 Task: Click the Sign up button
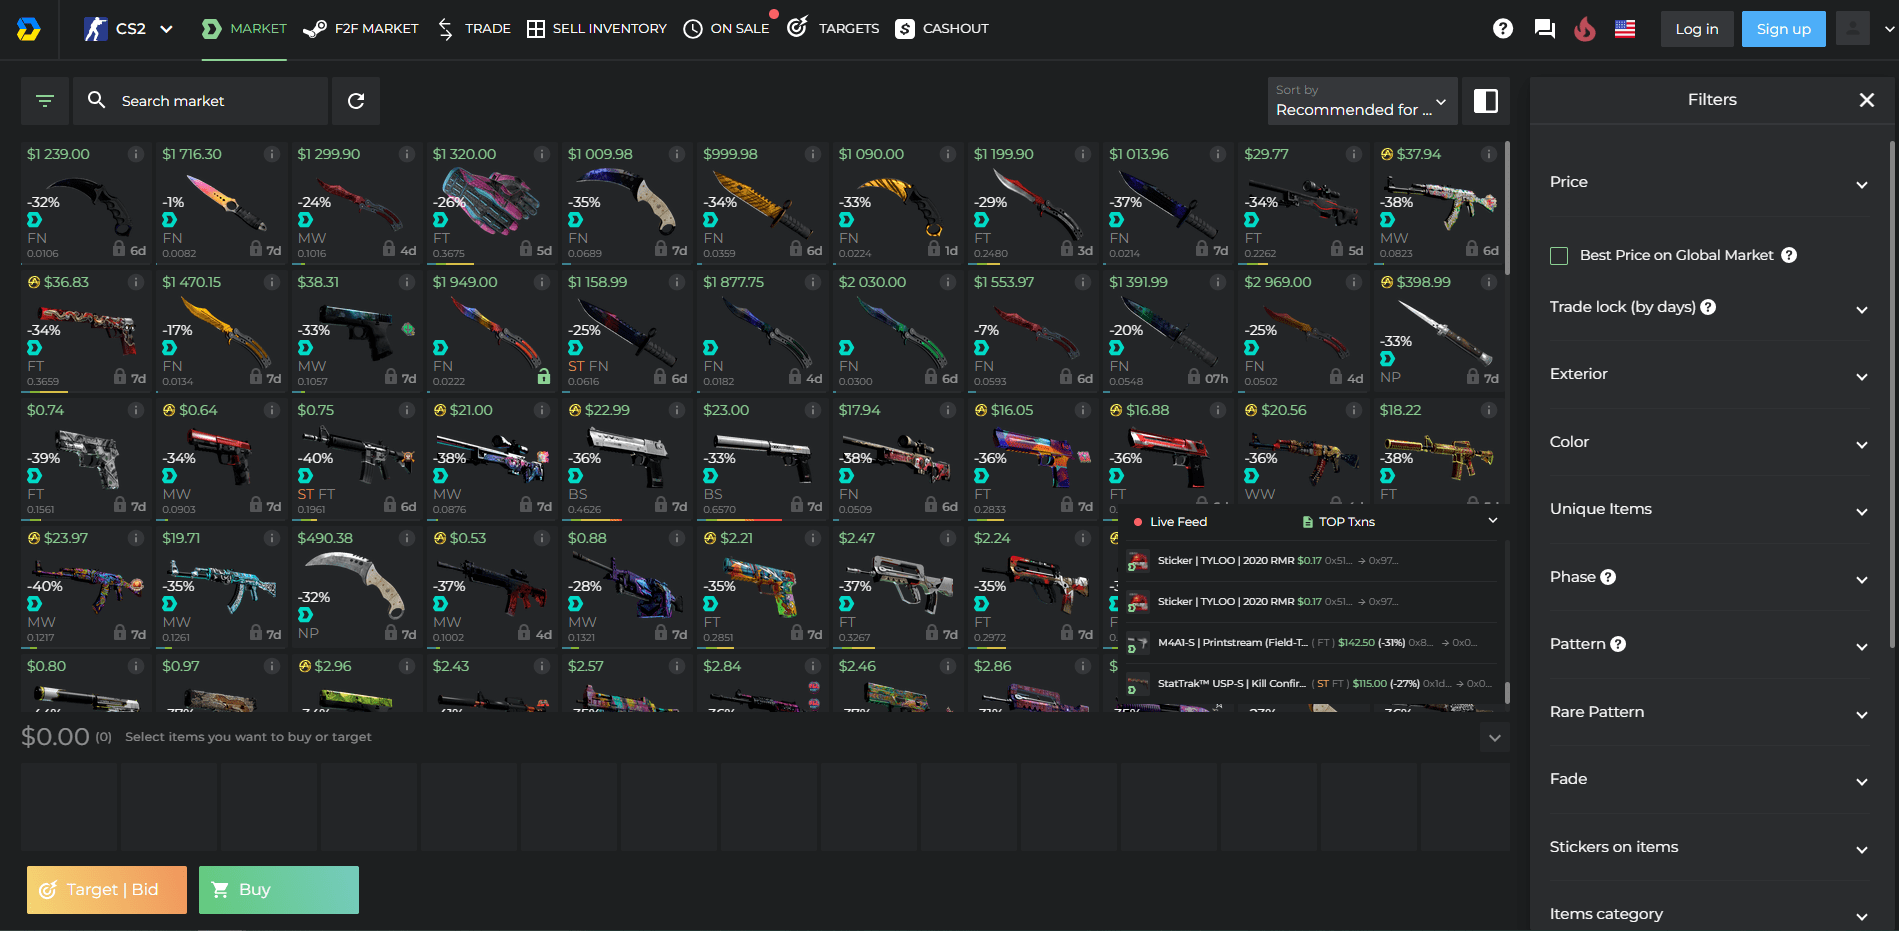pyautogui.click(x=1784, y=29)
